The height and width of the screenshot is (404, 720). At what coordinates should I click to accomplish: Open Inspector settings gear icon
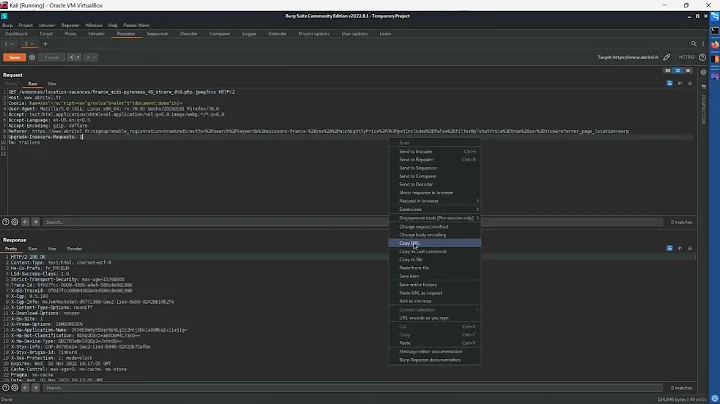[x=703, y=73]
